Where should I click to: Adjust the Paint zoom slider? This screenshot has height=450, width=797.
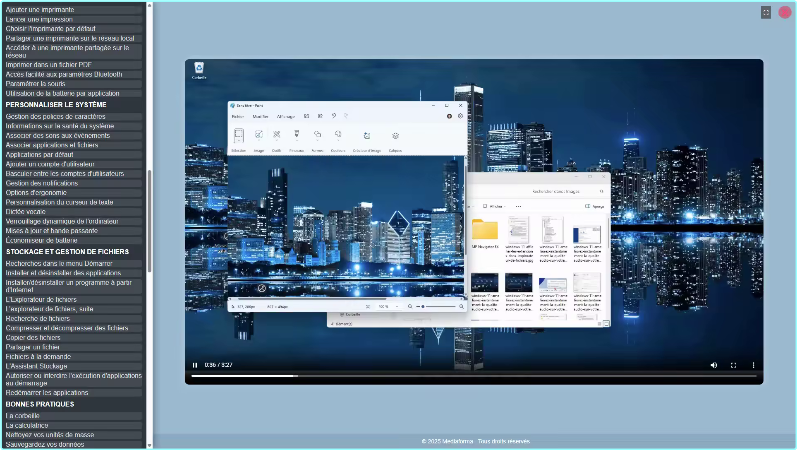click(x=436, y=307)
